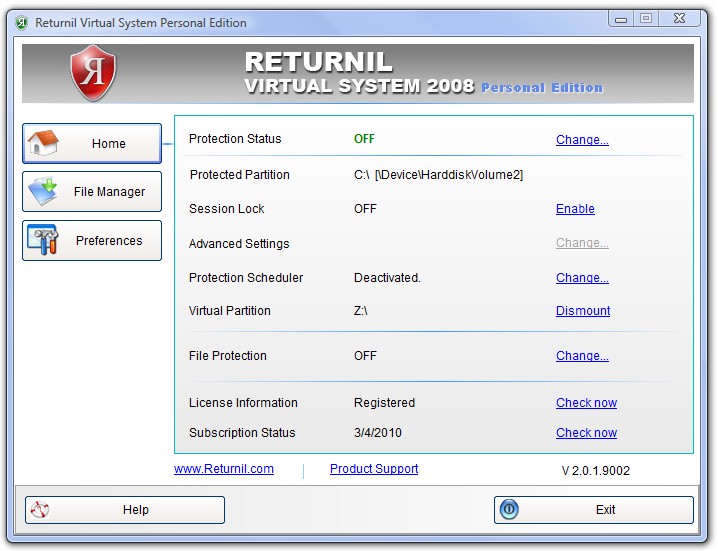Select the Protected Partition C:\ device value
Image resolution: width=718 pixels, height=551 pixels.
(438, 175)
